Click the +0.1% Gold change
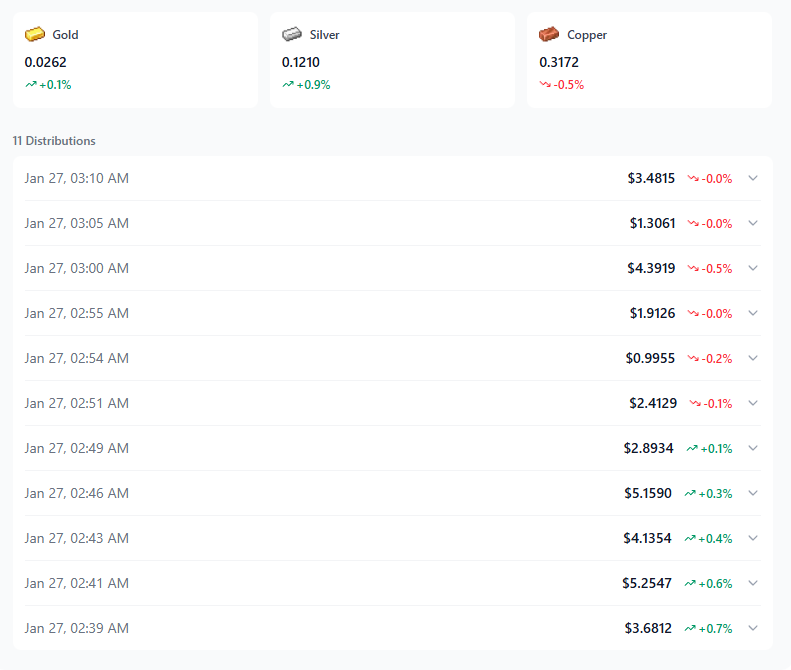The image size is (791, 670). 55,85
